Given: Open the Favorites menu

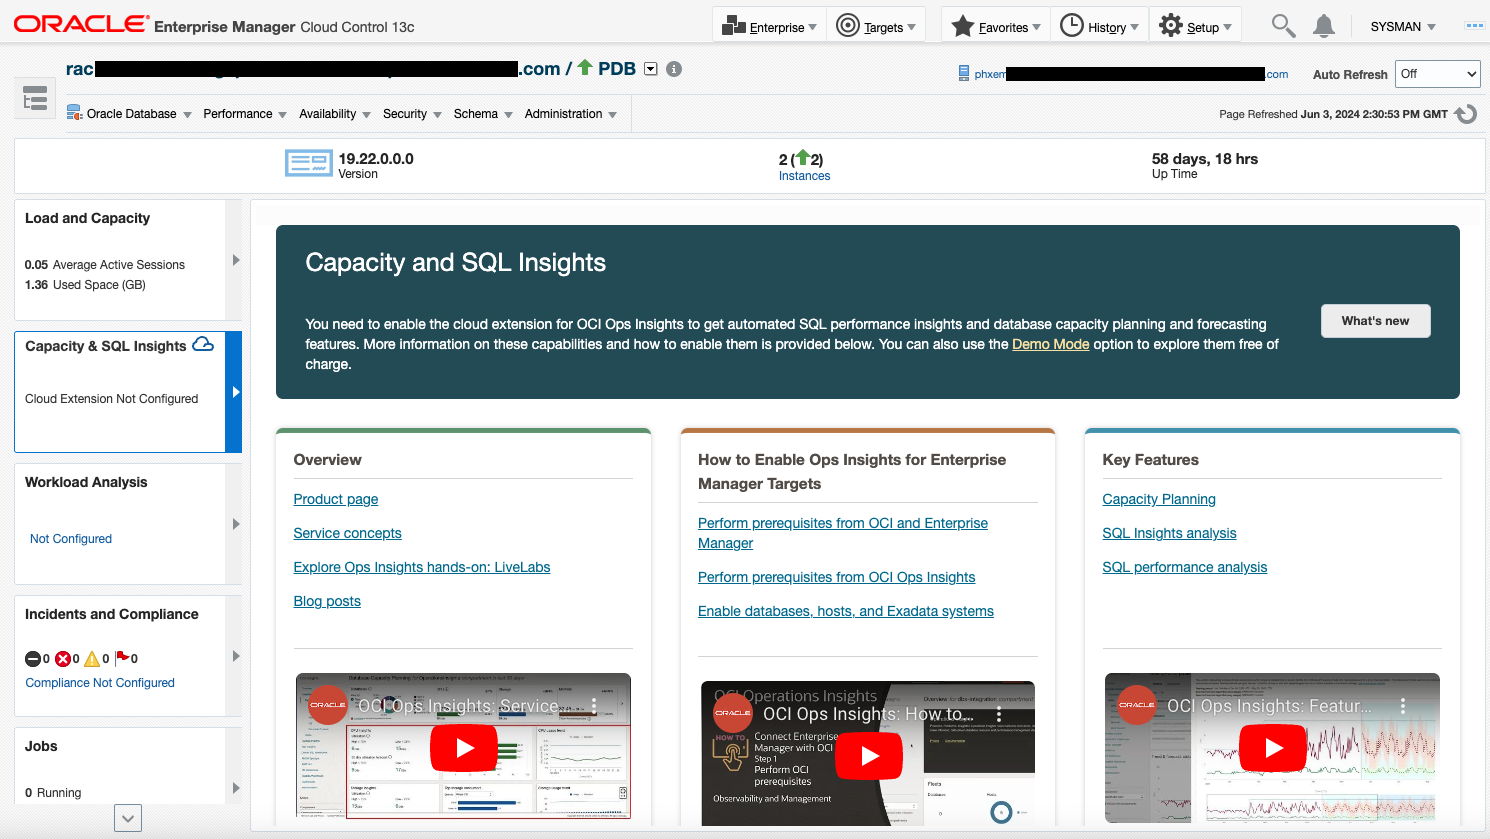Looking at the screenshot, I should coord(996,26).
